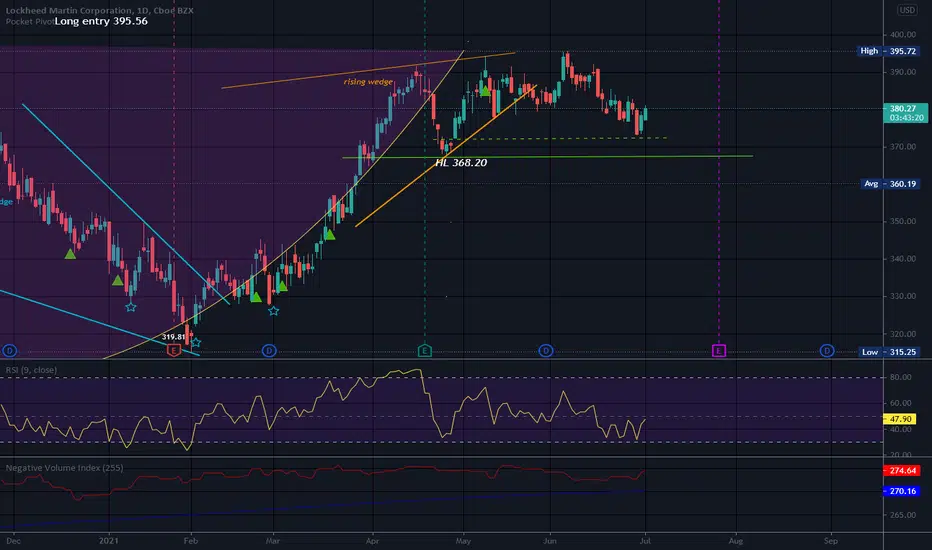The width and height of the screenshot is (932, 550).
Task: Click the dividend D marker above Dec
Action: pos(10,351)
